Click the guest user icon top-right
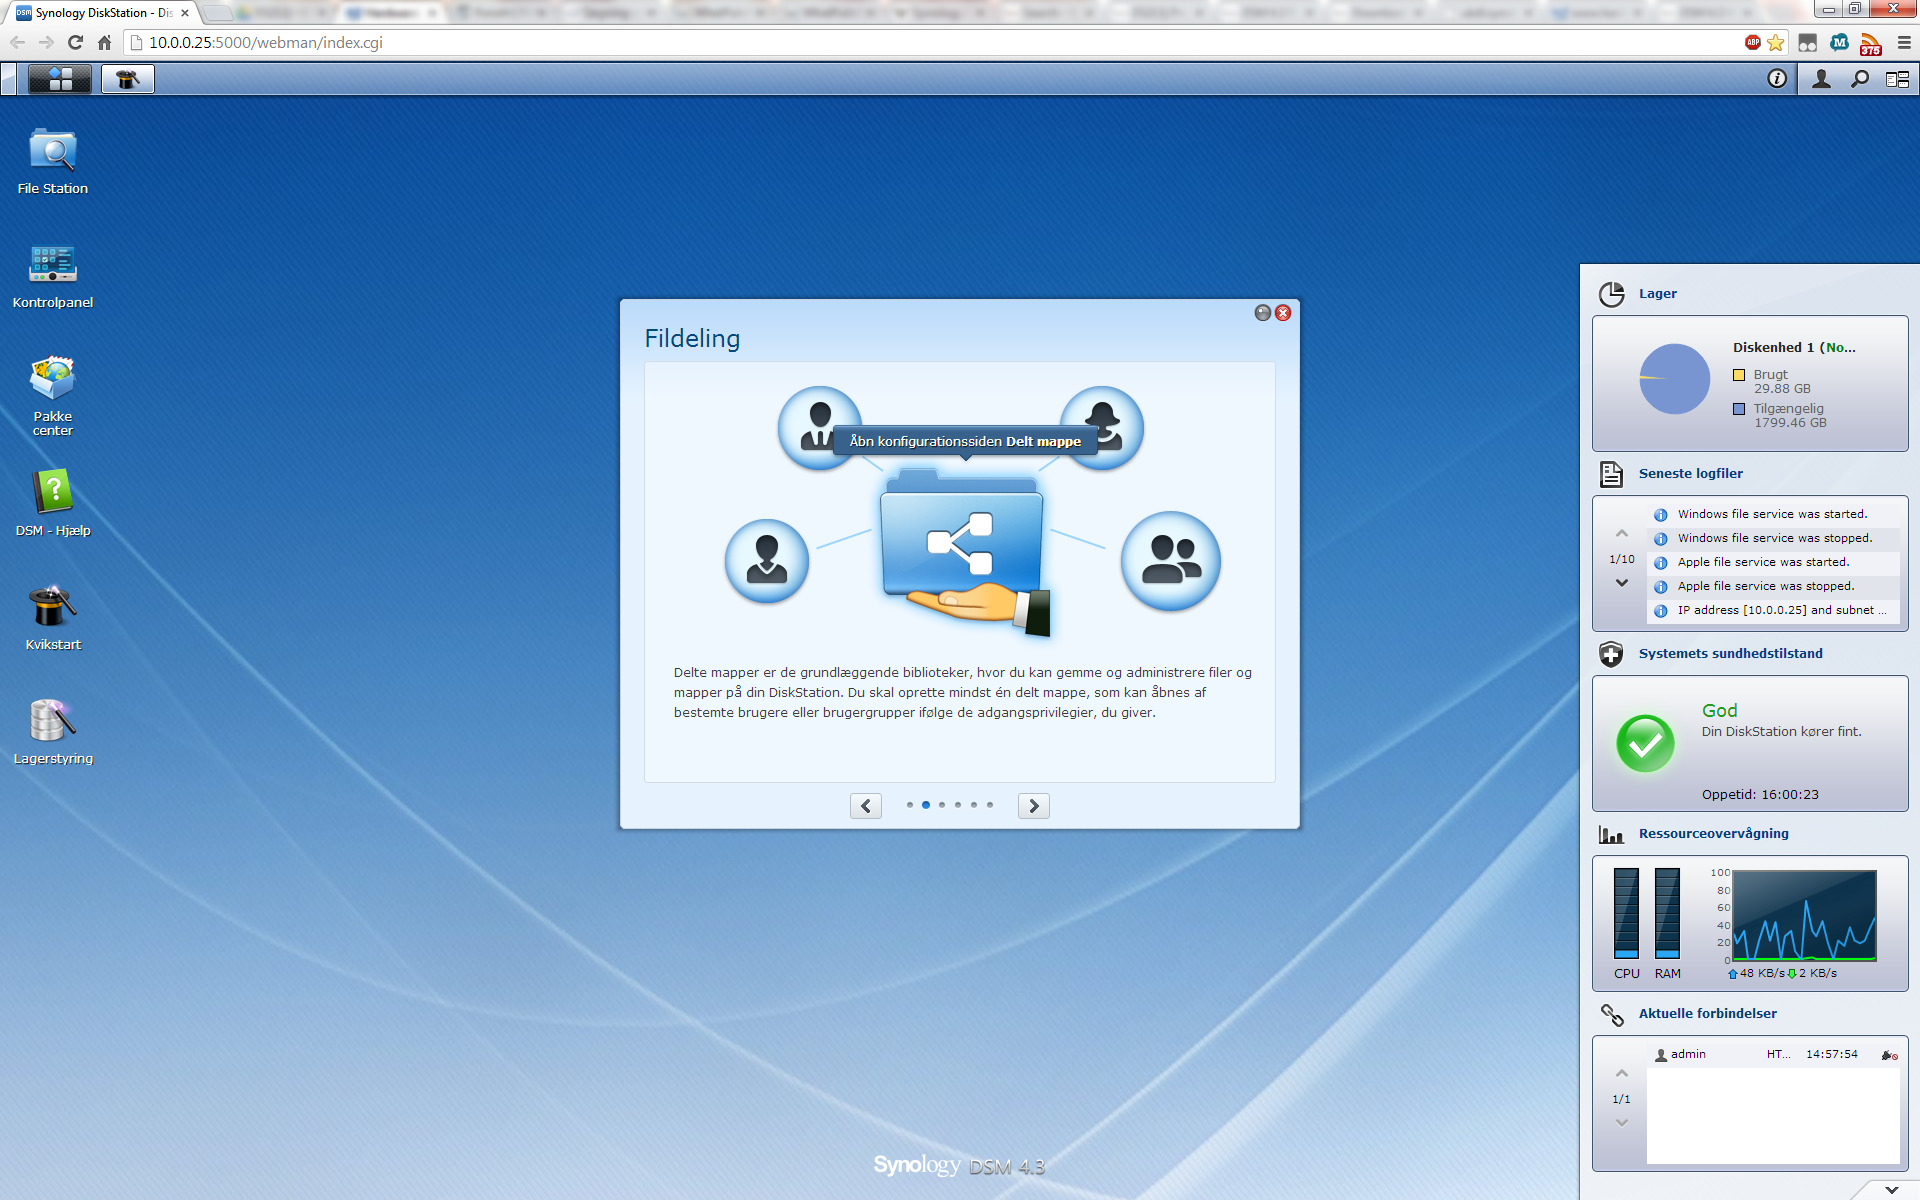 coord(1102,428)
